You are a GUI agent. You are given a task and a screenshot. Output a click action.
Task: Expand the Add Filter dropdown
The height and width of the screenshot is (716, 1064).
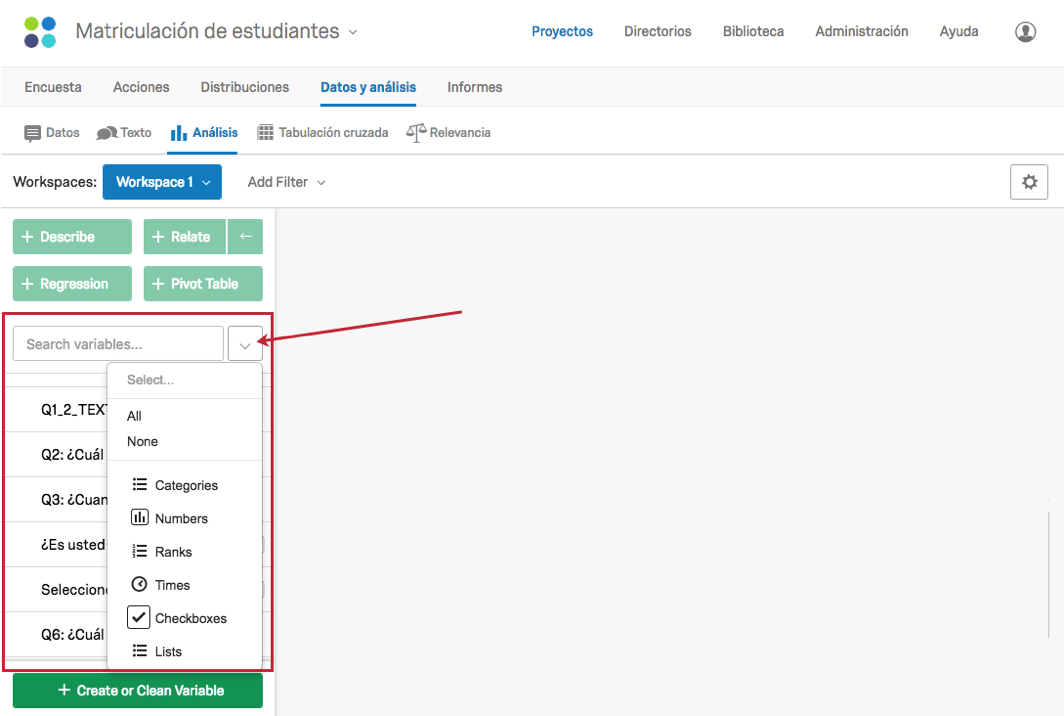click(x=286, y=181)
